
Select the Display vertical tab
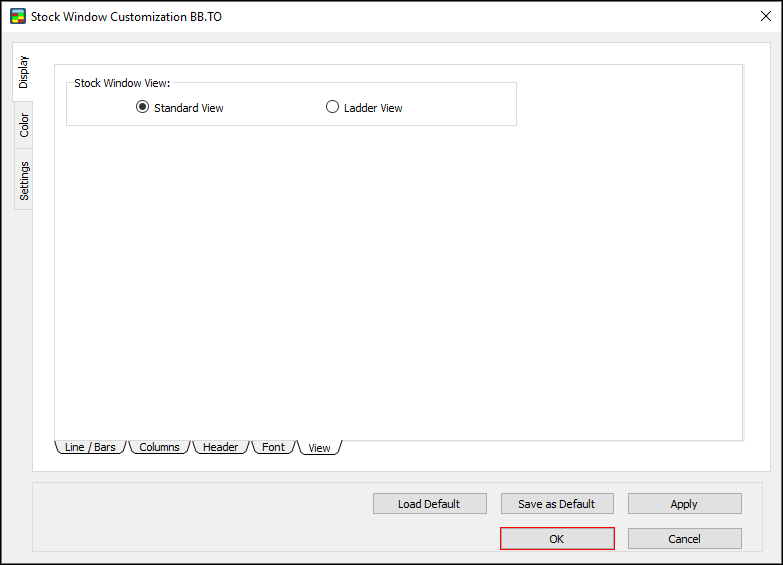(24, 72)
